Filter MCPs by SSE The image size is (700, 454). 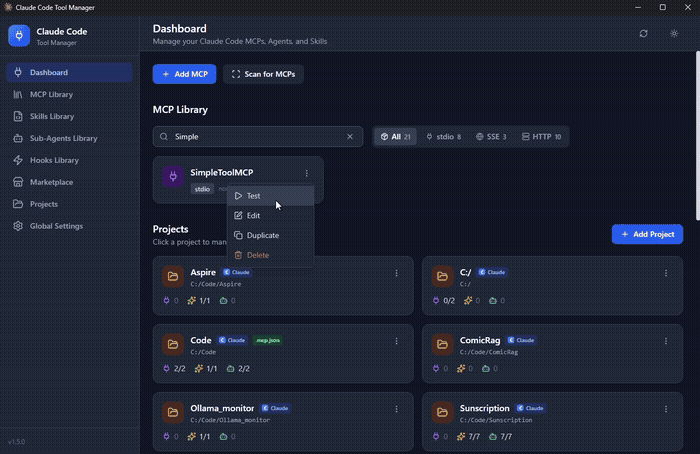(491, 137)
